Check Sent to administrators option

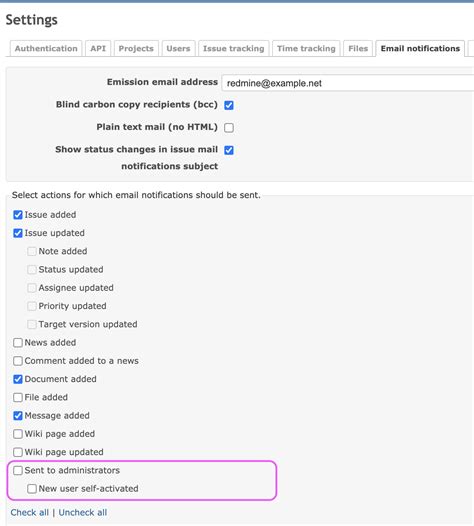(18, 470)
